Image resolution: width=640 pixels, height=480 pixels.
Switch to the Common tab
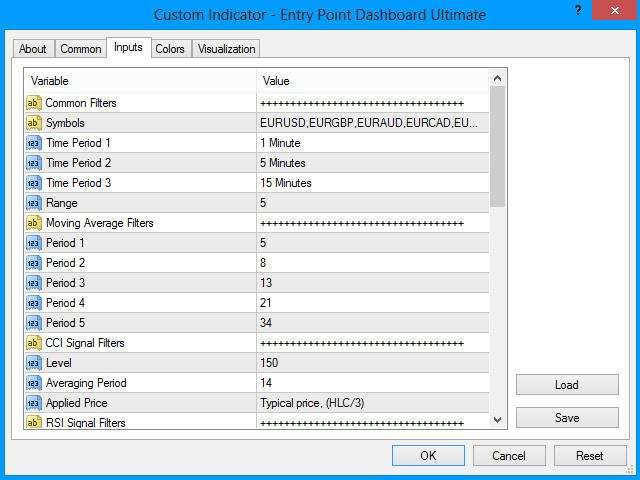[x=81, y=49]
